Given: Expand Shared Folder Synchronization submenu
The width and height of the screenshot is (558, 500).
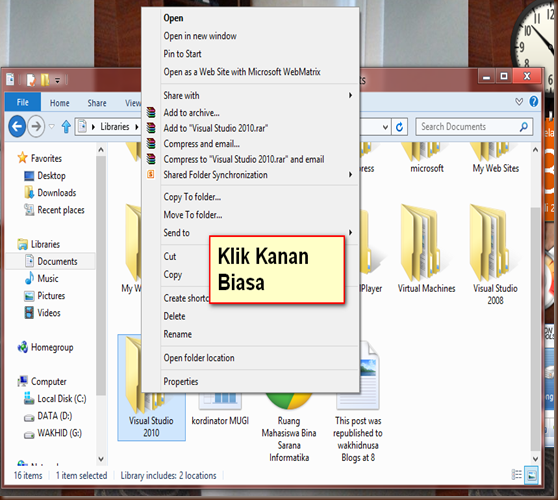Looking at the screenshot, I should point(350,174).
